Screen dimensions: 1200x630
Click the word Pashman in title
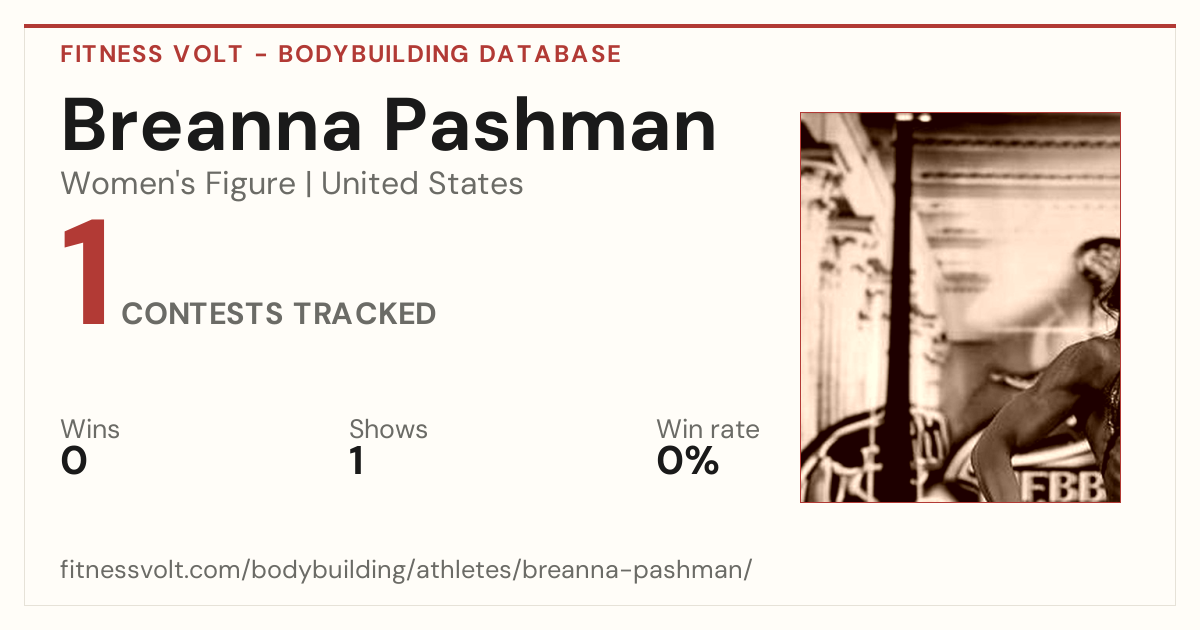550,125
